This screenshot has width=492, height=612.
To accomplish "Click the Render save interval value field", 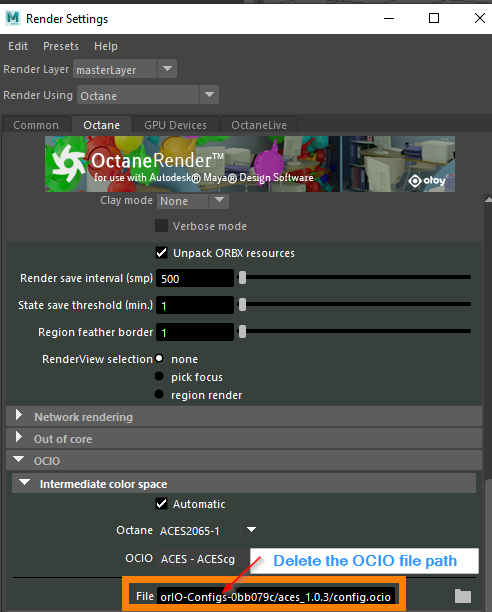I will [x=195, y=278].
